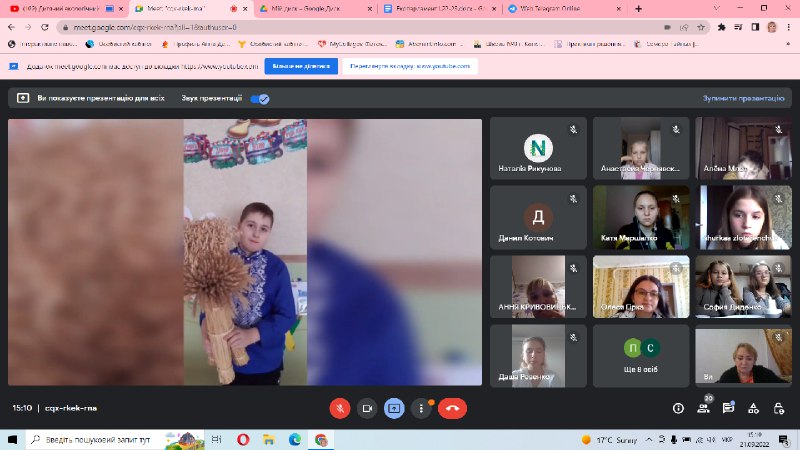
Task: Open the in-call chat messages
Action: 728,408
